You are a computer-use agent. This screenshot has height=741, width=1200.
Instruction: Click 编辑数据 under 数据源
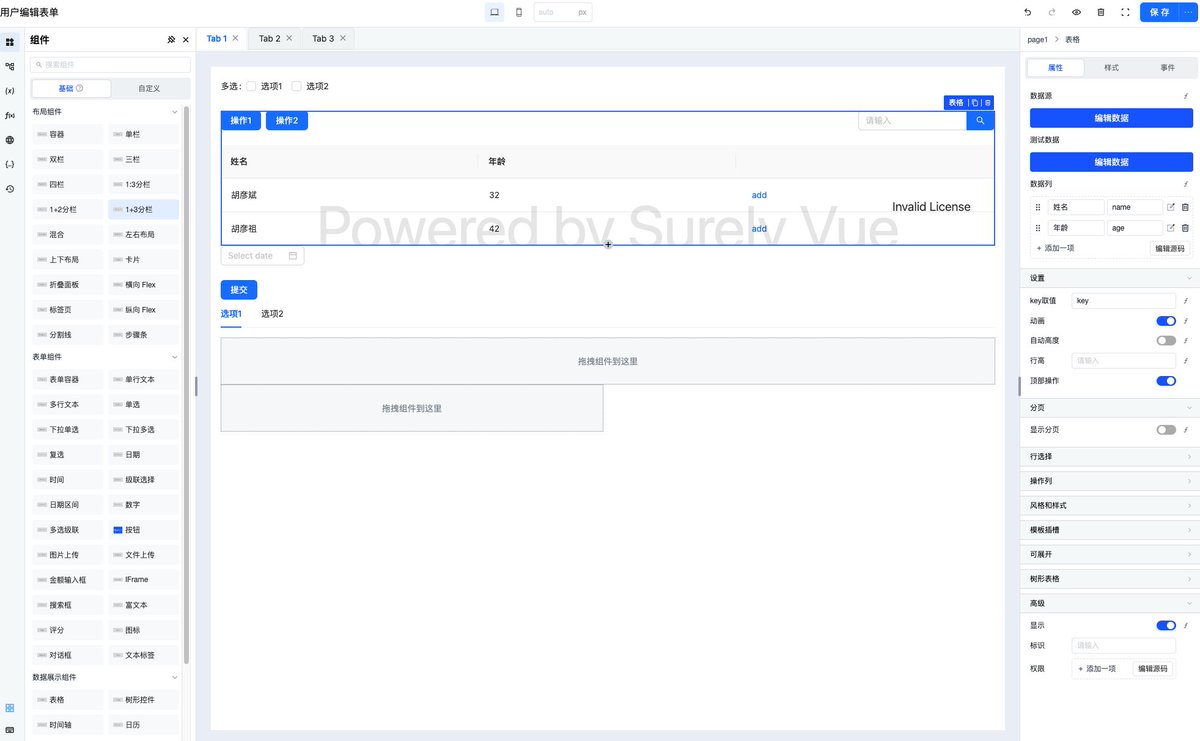1111,118
